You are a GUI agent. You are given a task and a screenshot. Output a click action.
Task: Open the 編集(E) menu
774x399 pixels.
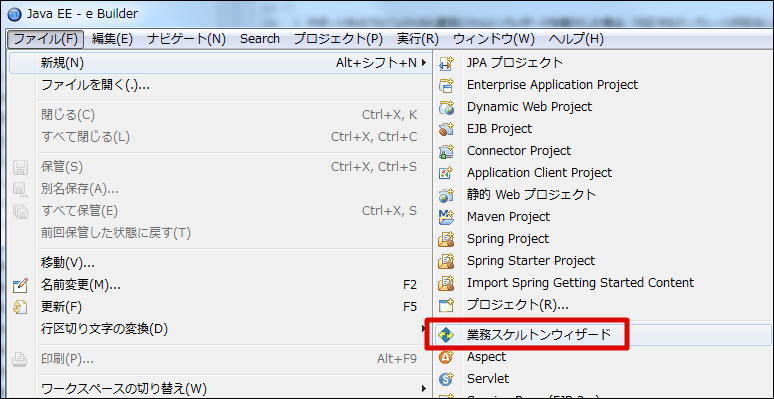112,39
